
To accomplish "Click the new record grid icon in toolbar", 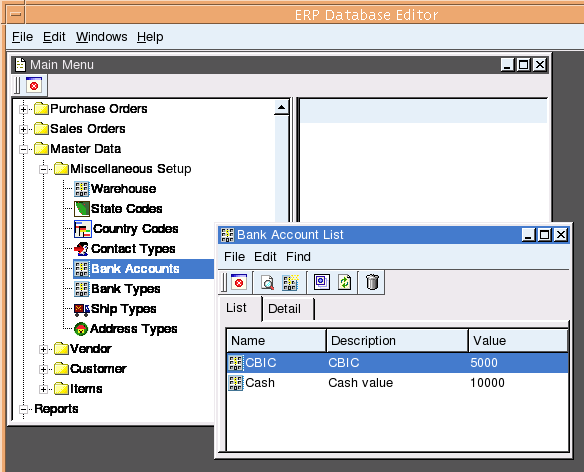I will tap(290, 282).
